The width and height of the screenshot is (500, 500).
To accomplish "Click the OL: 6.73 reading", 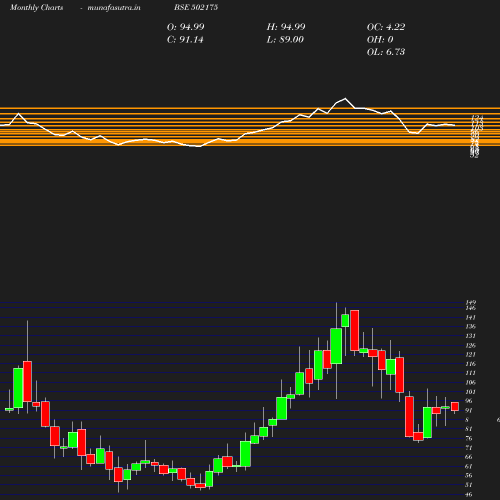I will [386, 52].
